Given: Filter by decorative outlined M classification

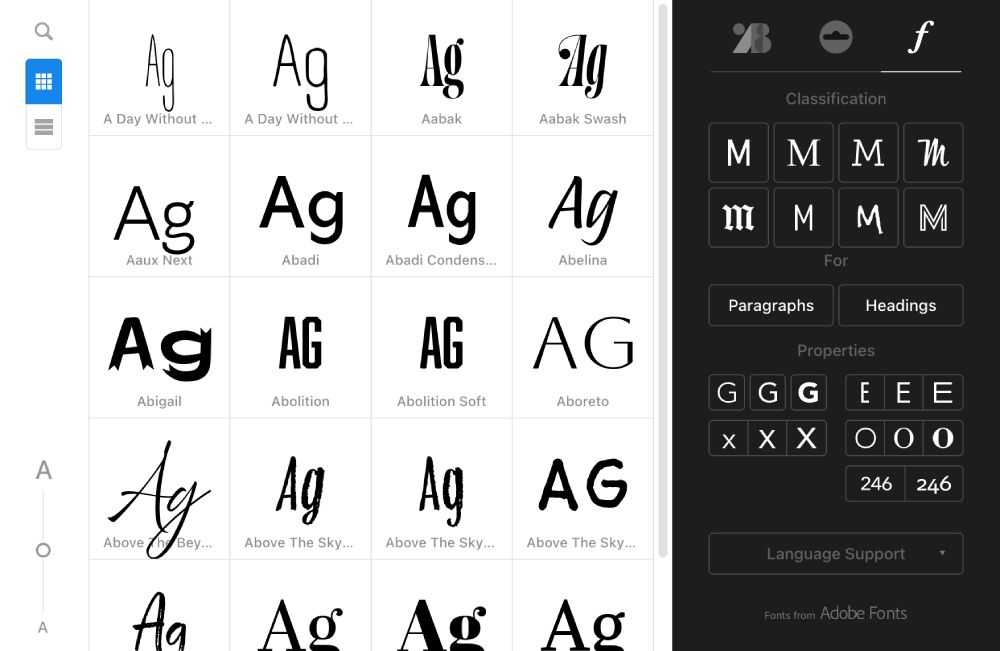Looking at the screenshot, I should pyautogui.click(x=933, y=217).
